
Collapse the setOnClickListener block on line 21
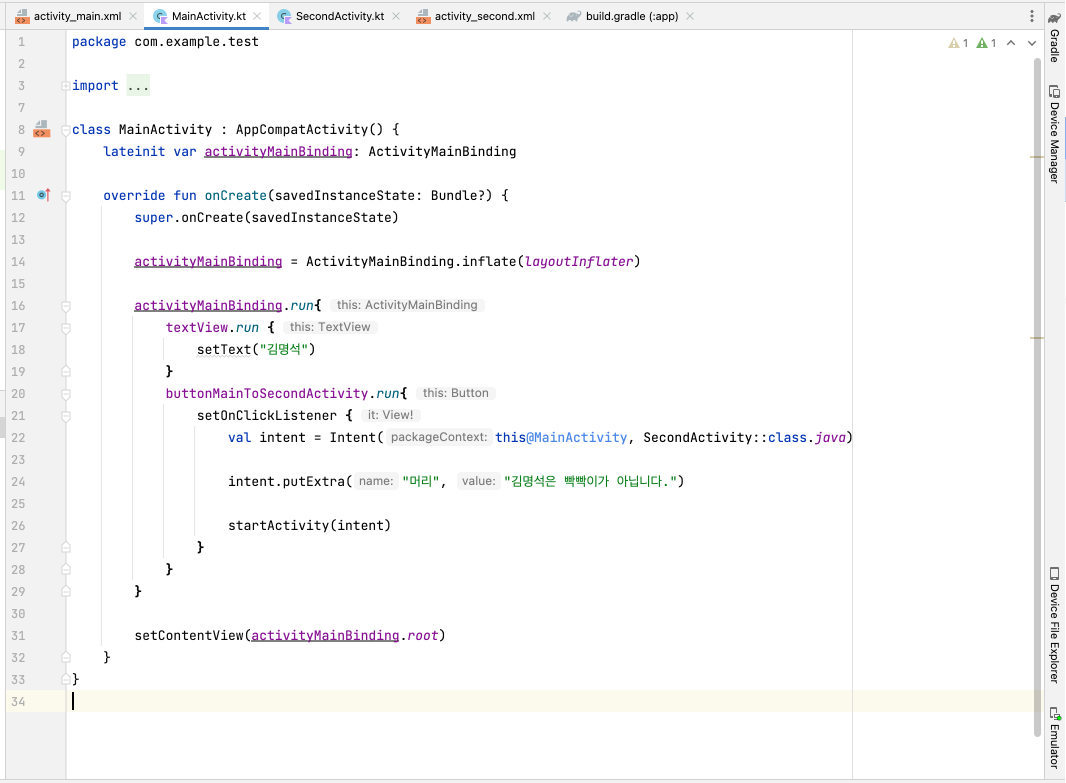pyautogui.click(x=66, y=416)
